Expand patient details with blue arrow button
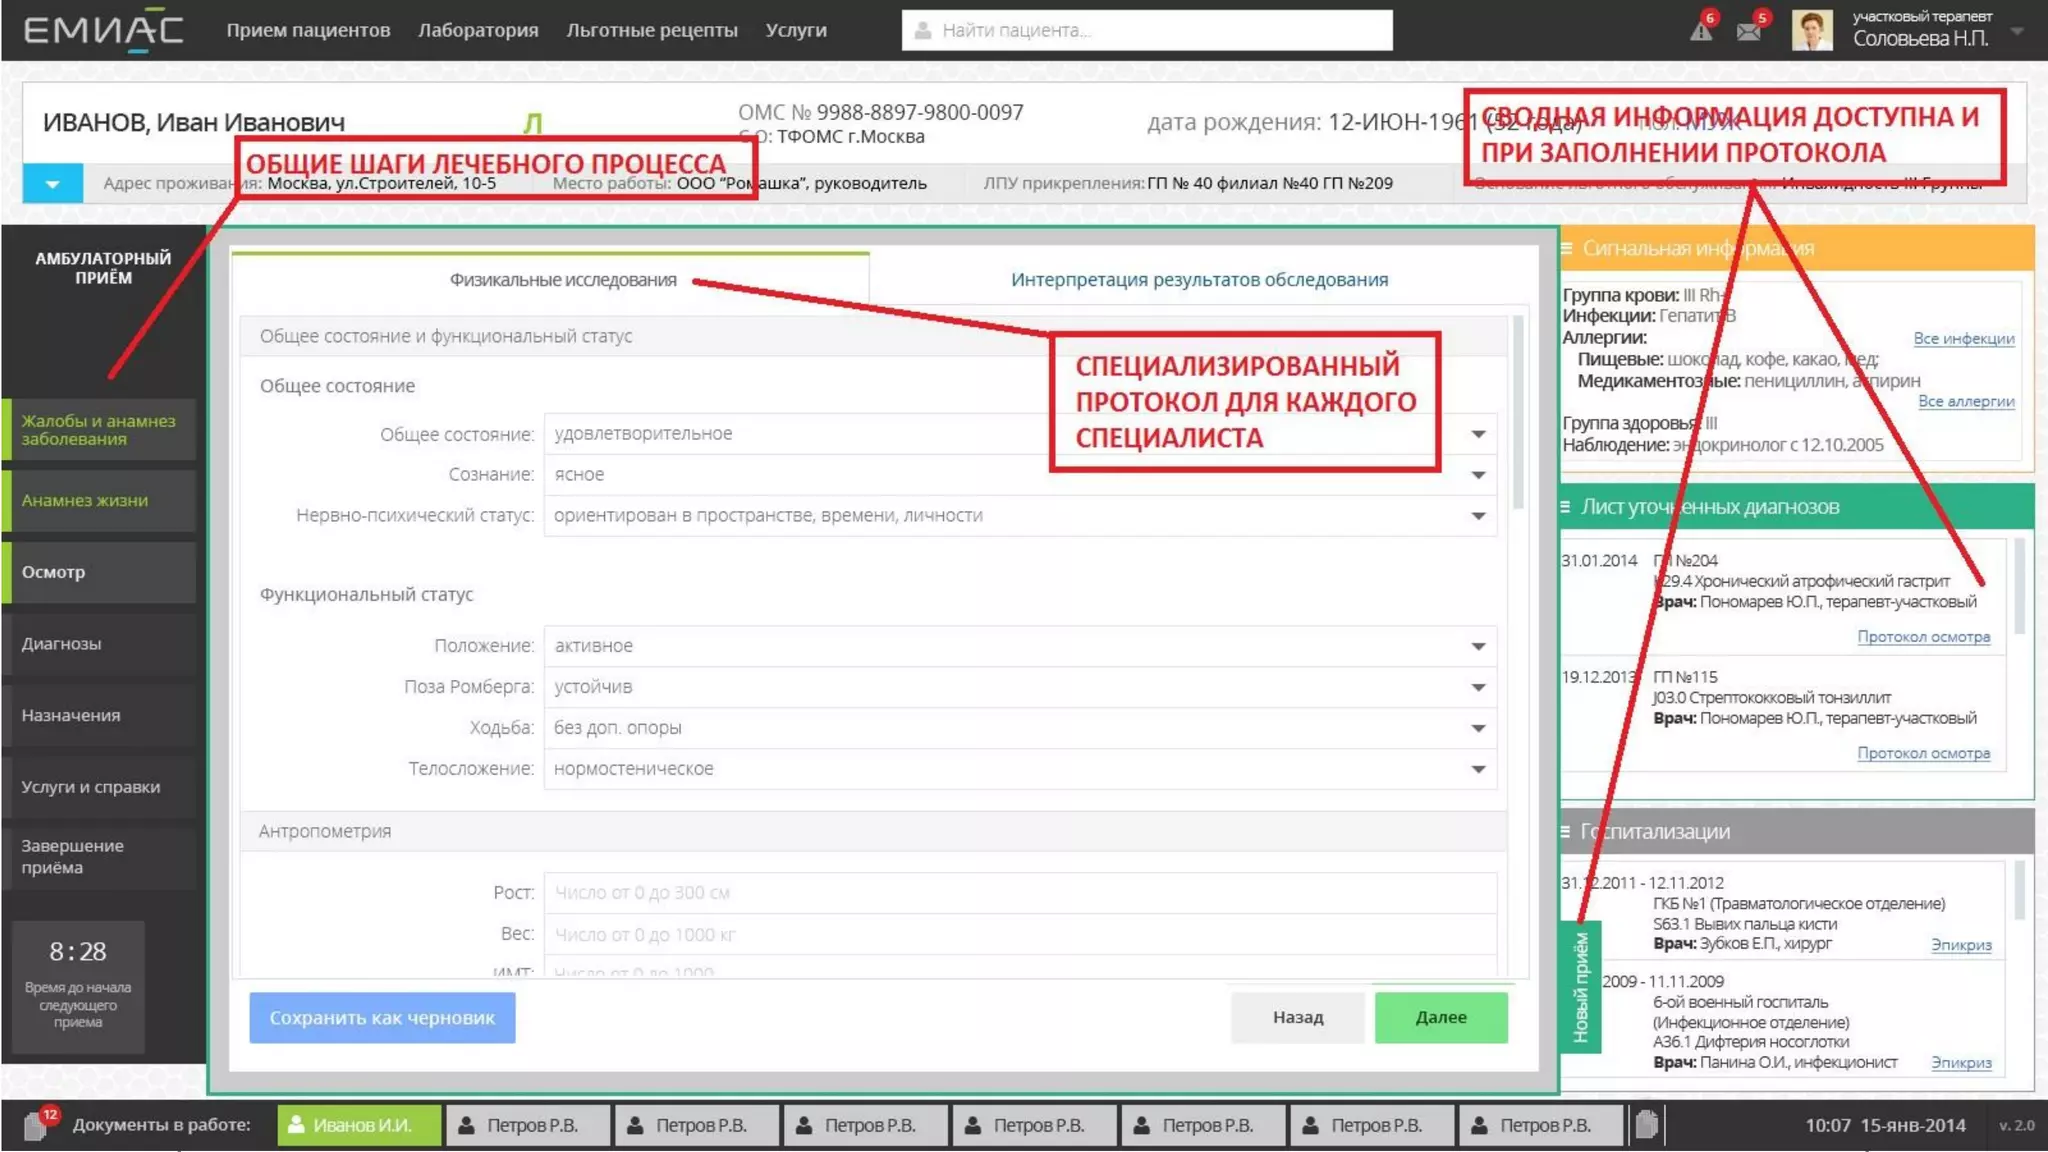This screenshot has height=1152, width=2048. click(x=52, y=184)
